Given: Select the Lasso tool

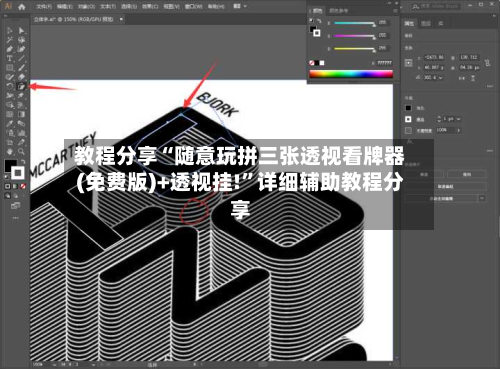Looking at the screenshot, I should click(21, 40).
